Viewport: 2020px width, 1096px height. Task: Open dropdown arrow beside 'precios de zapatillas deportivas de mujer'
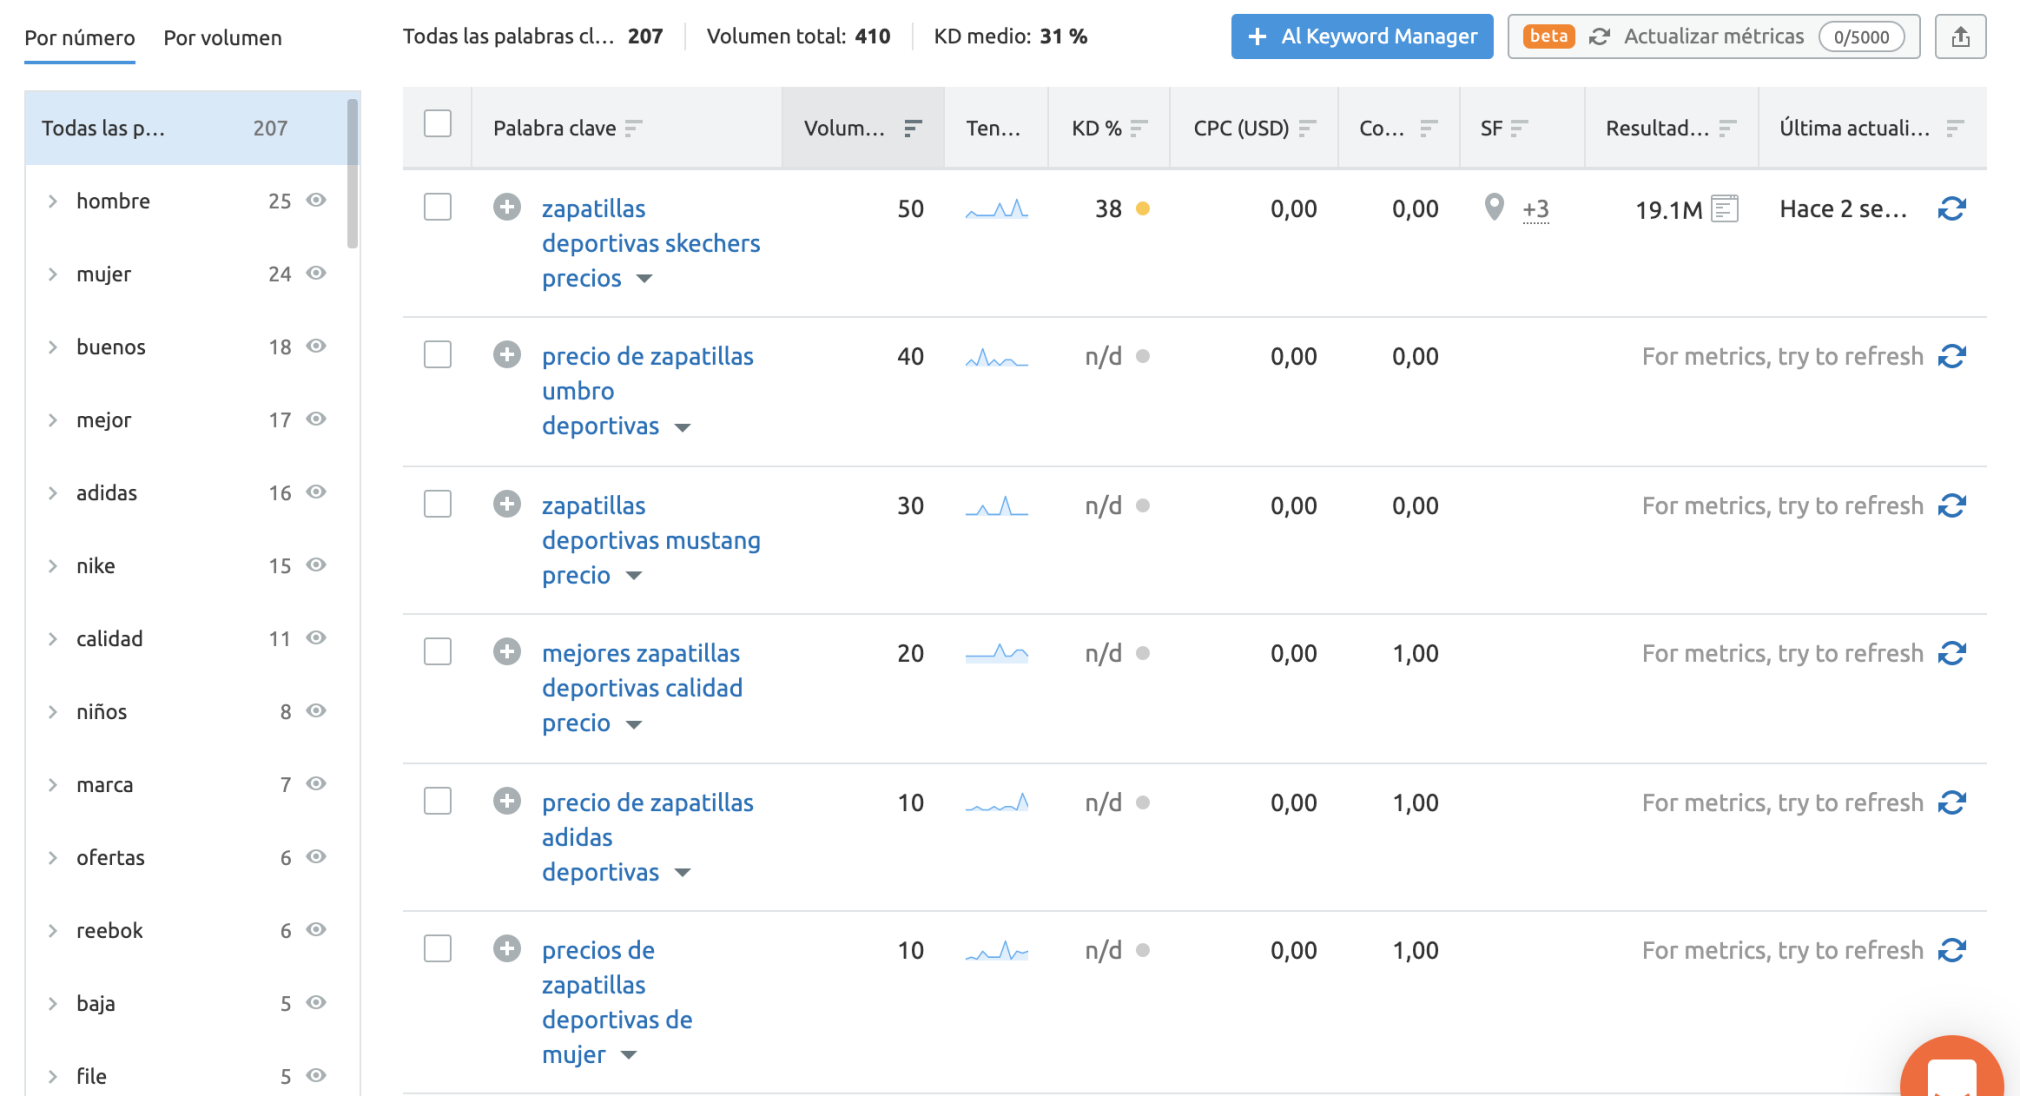629,1055
